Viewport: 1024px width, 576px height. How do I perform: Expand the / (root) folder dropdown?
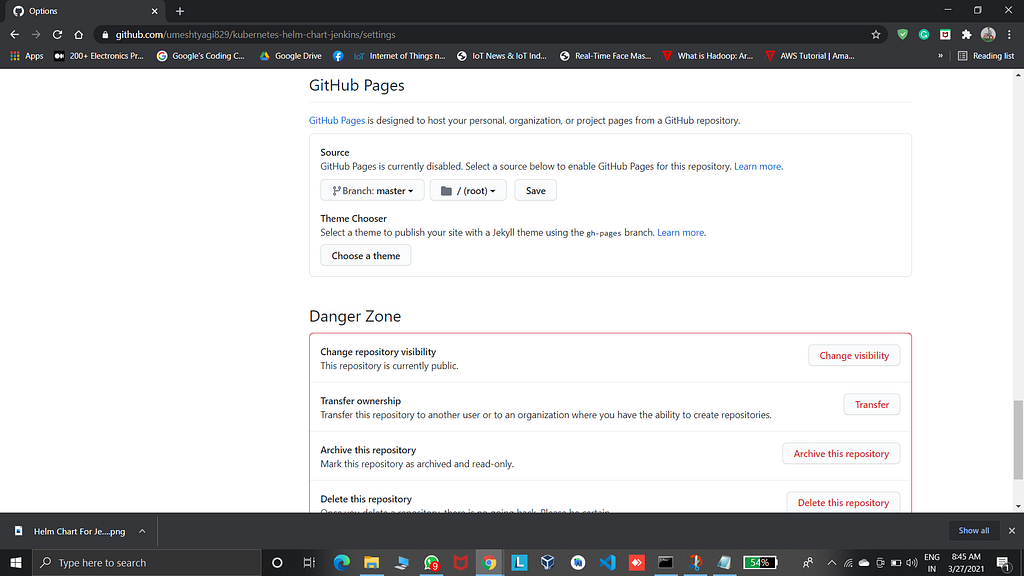point(468,191)
